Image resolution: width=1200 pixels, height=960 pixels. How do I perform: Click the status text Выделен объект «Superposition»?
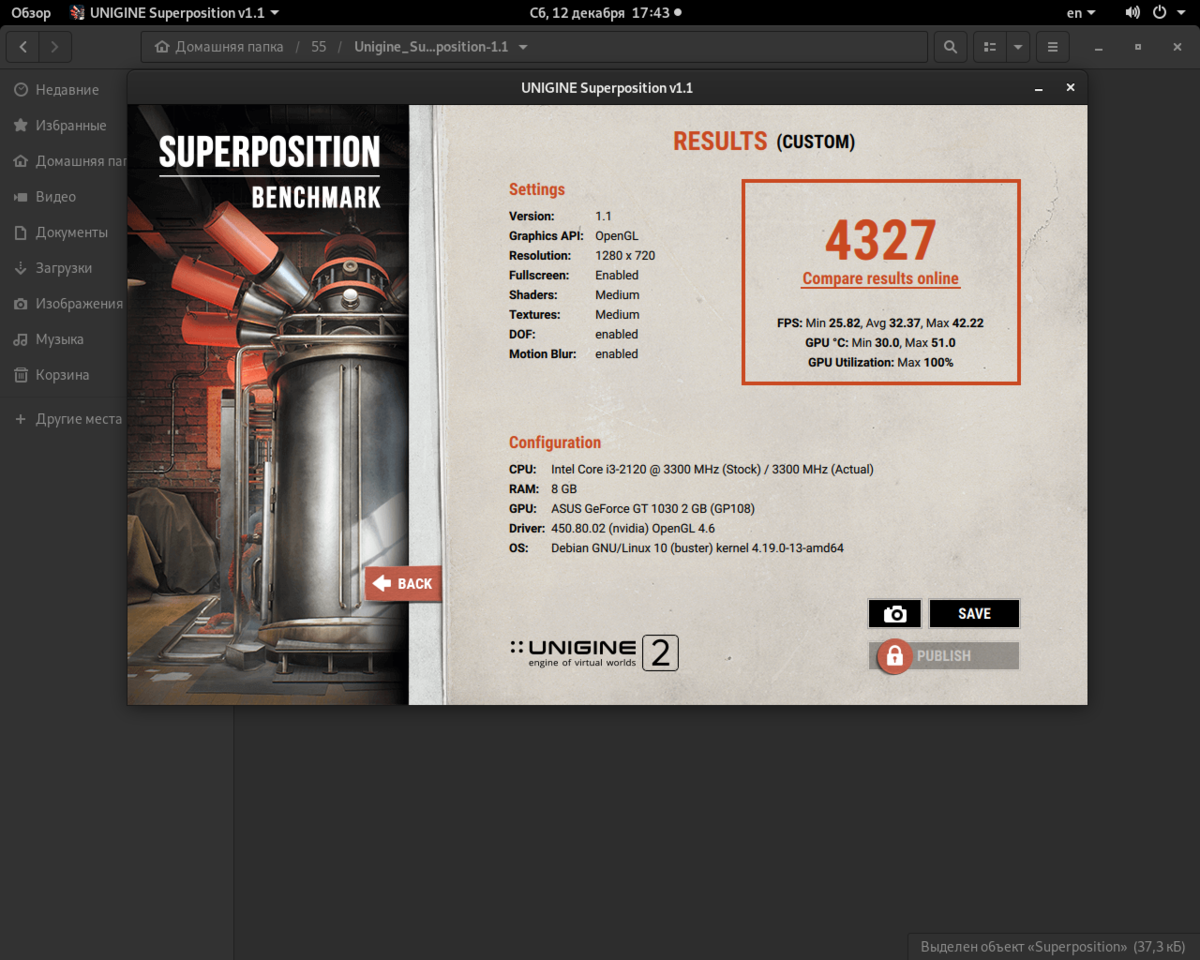click(x=1053, y=946)
